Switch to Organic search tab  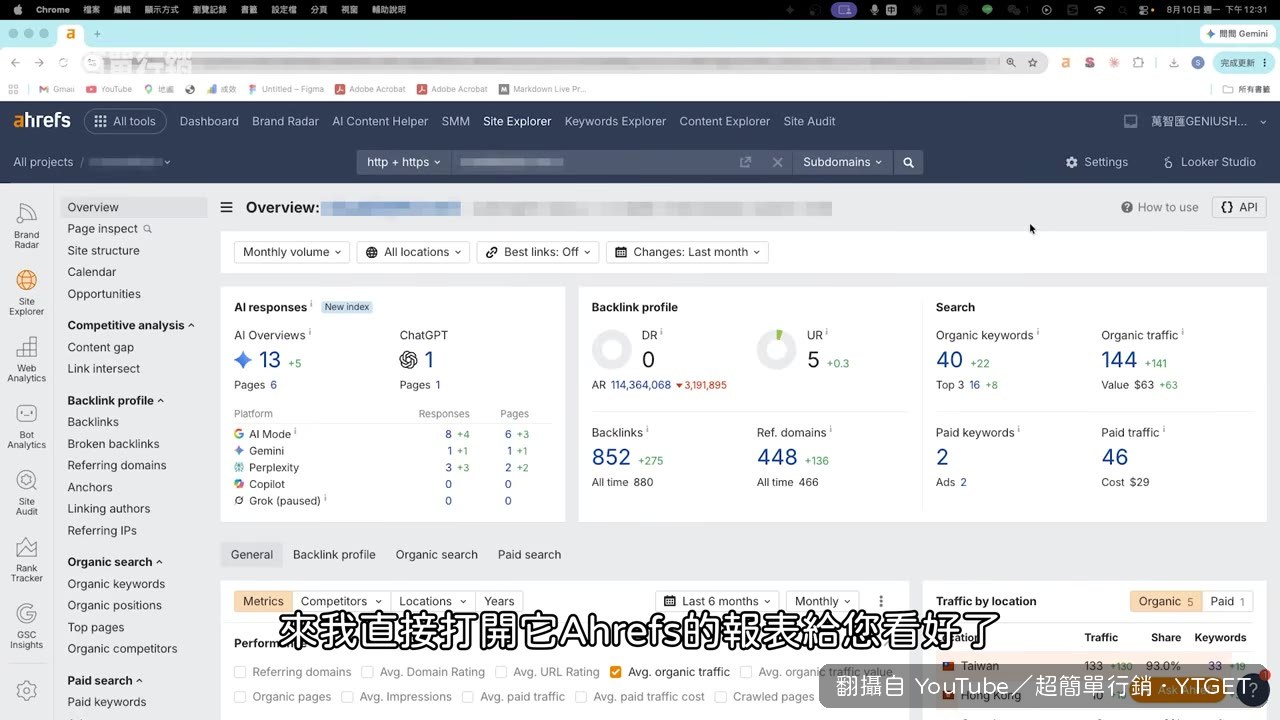pos(436,555)
